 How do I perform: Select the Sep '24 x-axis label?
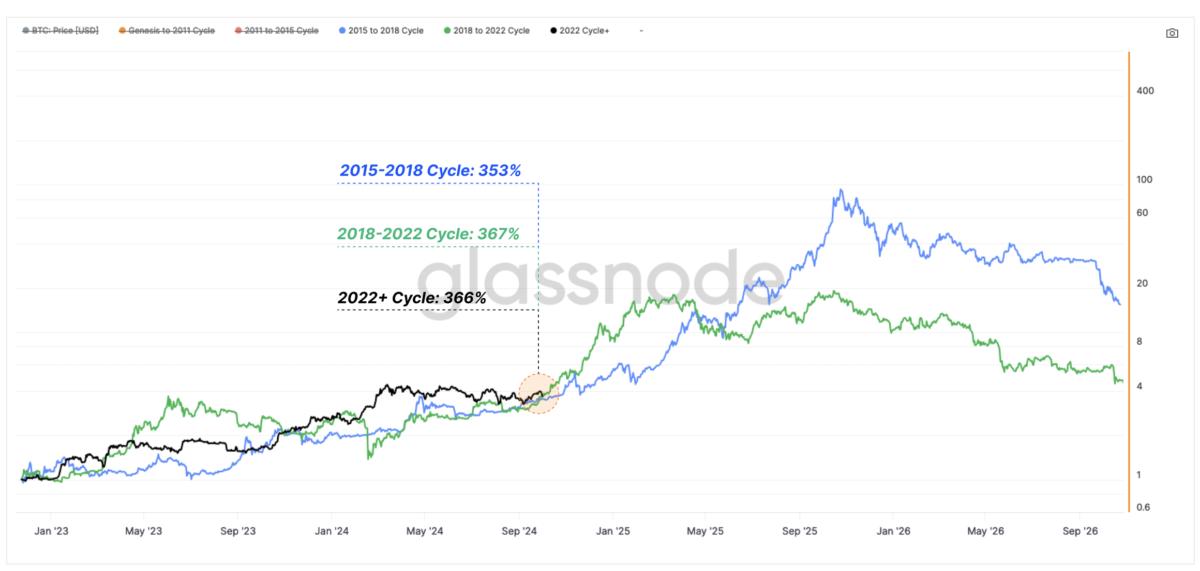(x=519, y=531)
